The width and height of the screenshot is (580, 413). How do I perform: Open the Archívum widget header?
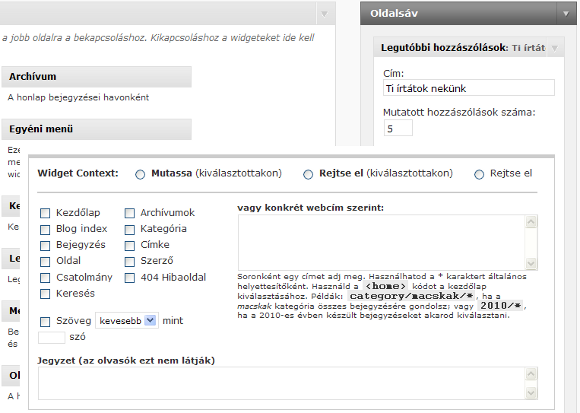coord(97,77)
